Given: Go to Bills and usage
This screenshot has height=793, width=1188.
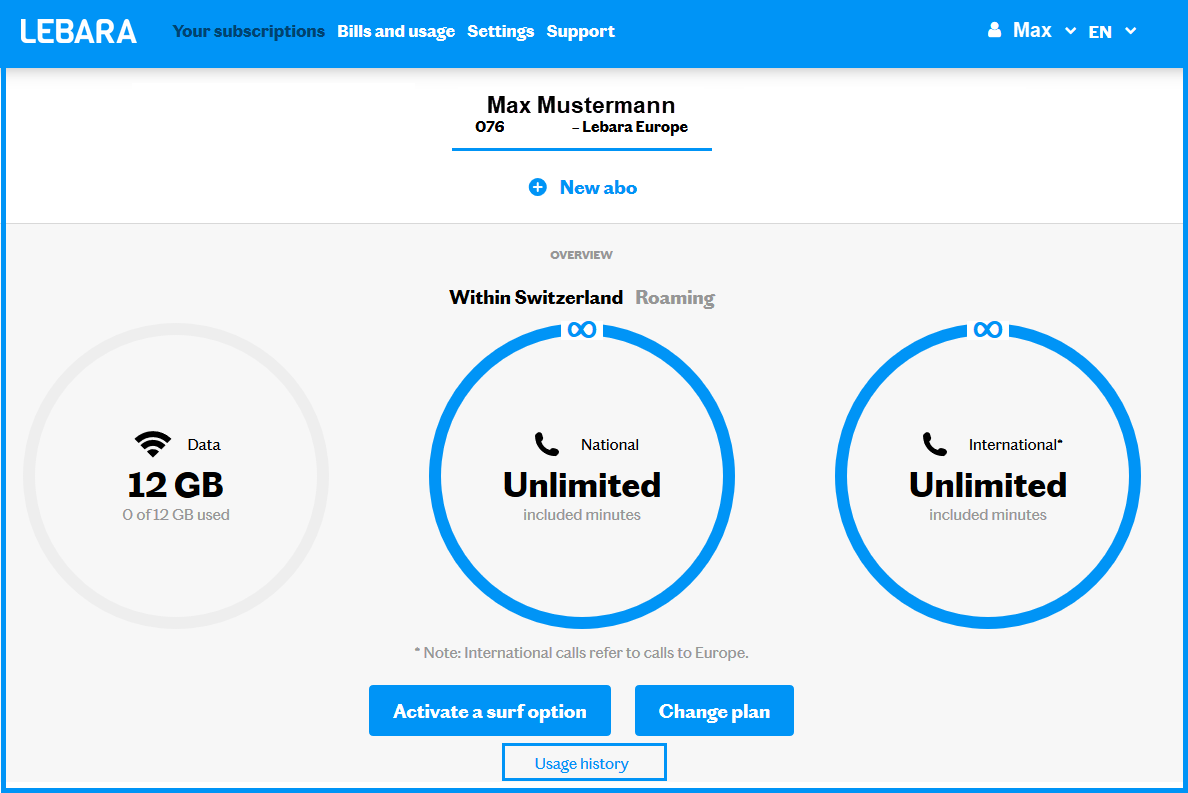Looking at the screenshot, I should [396, 31].
